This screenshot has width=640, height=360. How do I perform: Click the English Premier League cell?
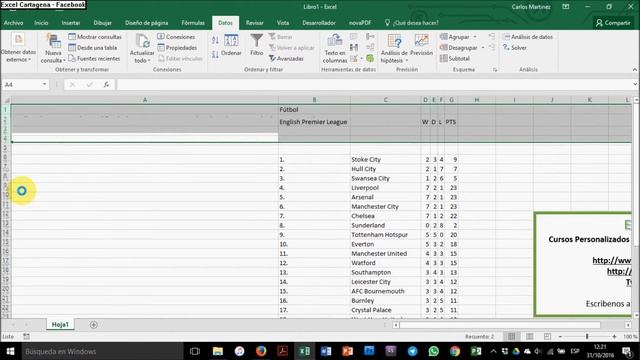tap(313, 122)
